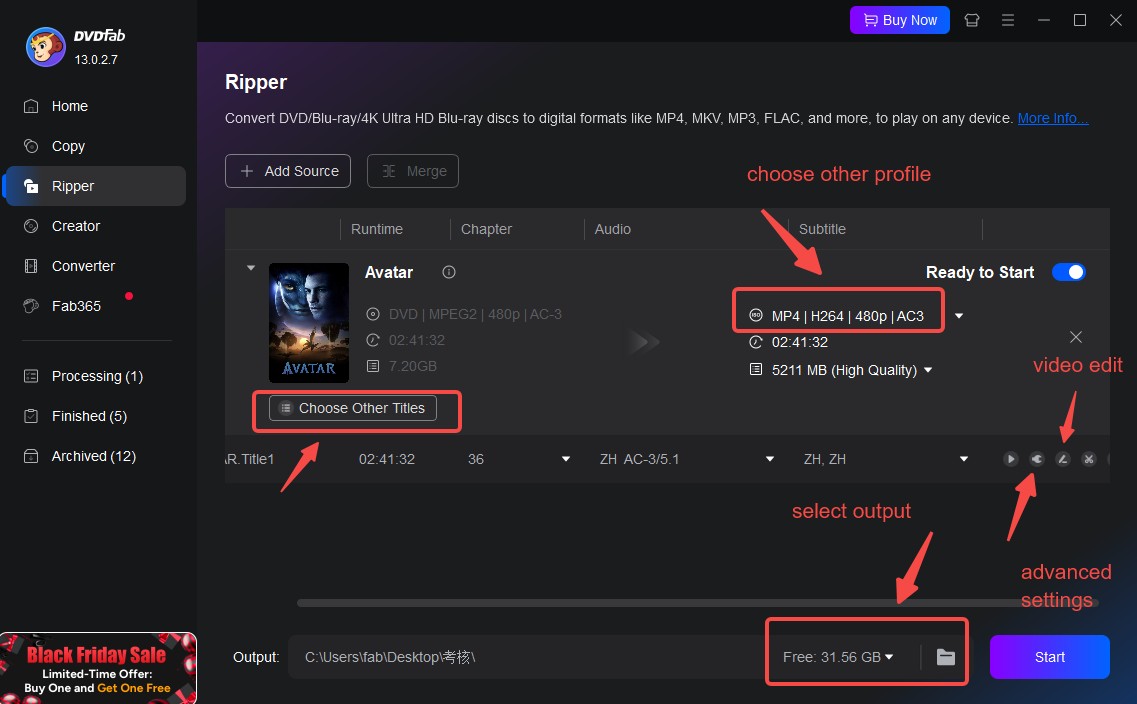Collapse the Avatar title row chevron
This screenshot has width=1137, height=704.
[251, 268]
